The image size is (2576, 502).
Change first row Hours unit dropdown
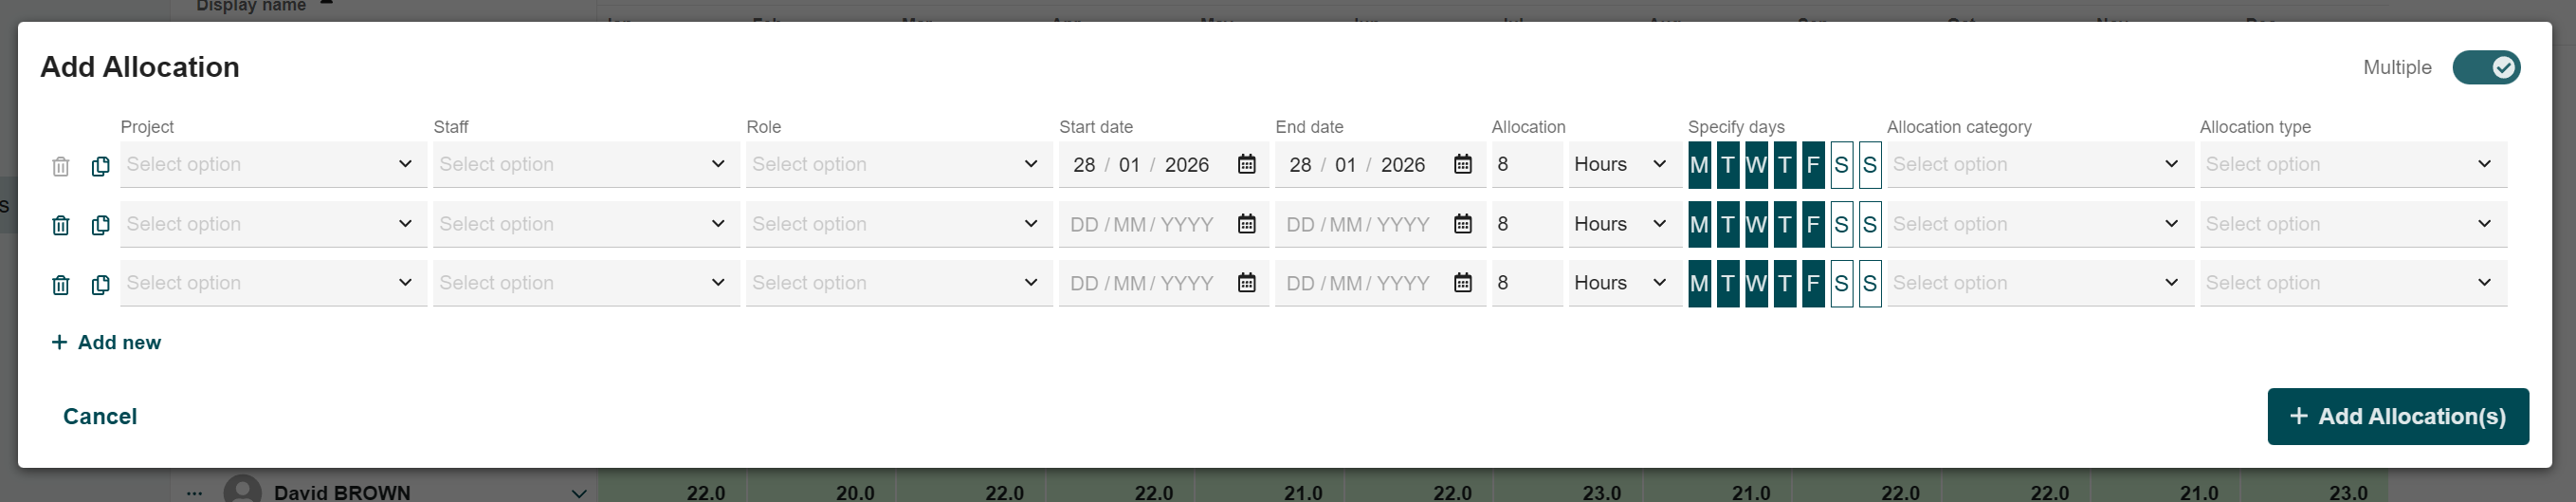click(1622, 164)
